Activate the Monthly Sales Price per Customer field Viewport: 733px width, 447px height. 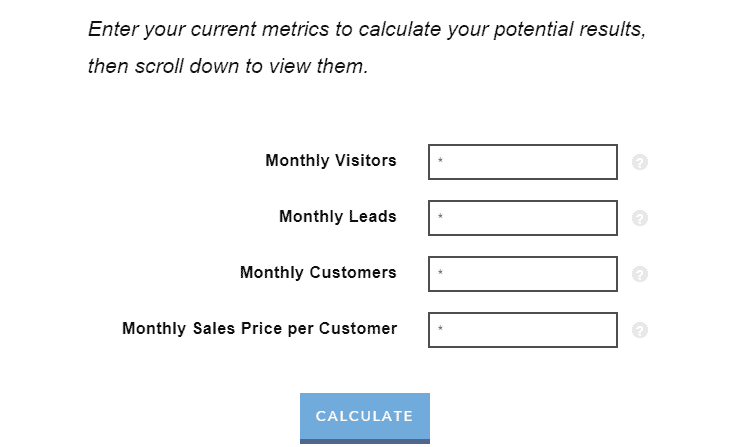click(523, 330)
